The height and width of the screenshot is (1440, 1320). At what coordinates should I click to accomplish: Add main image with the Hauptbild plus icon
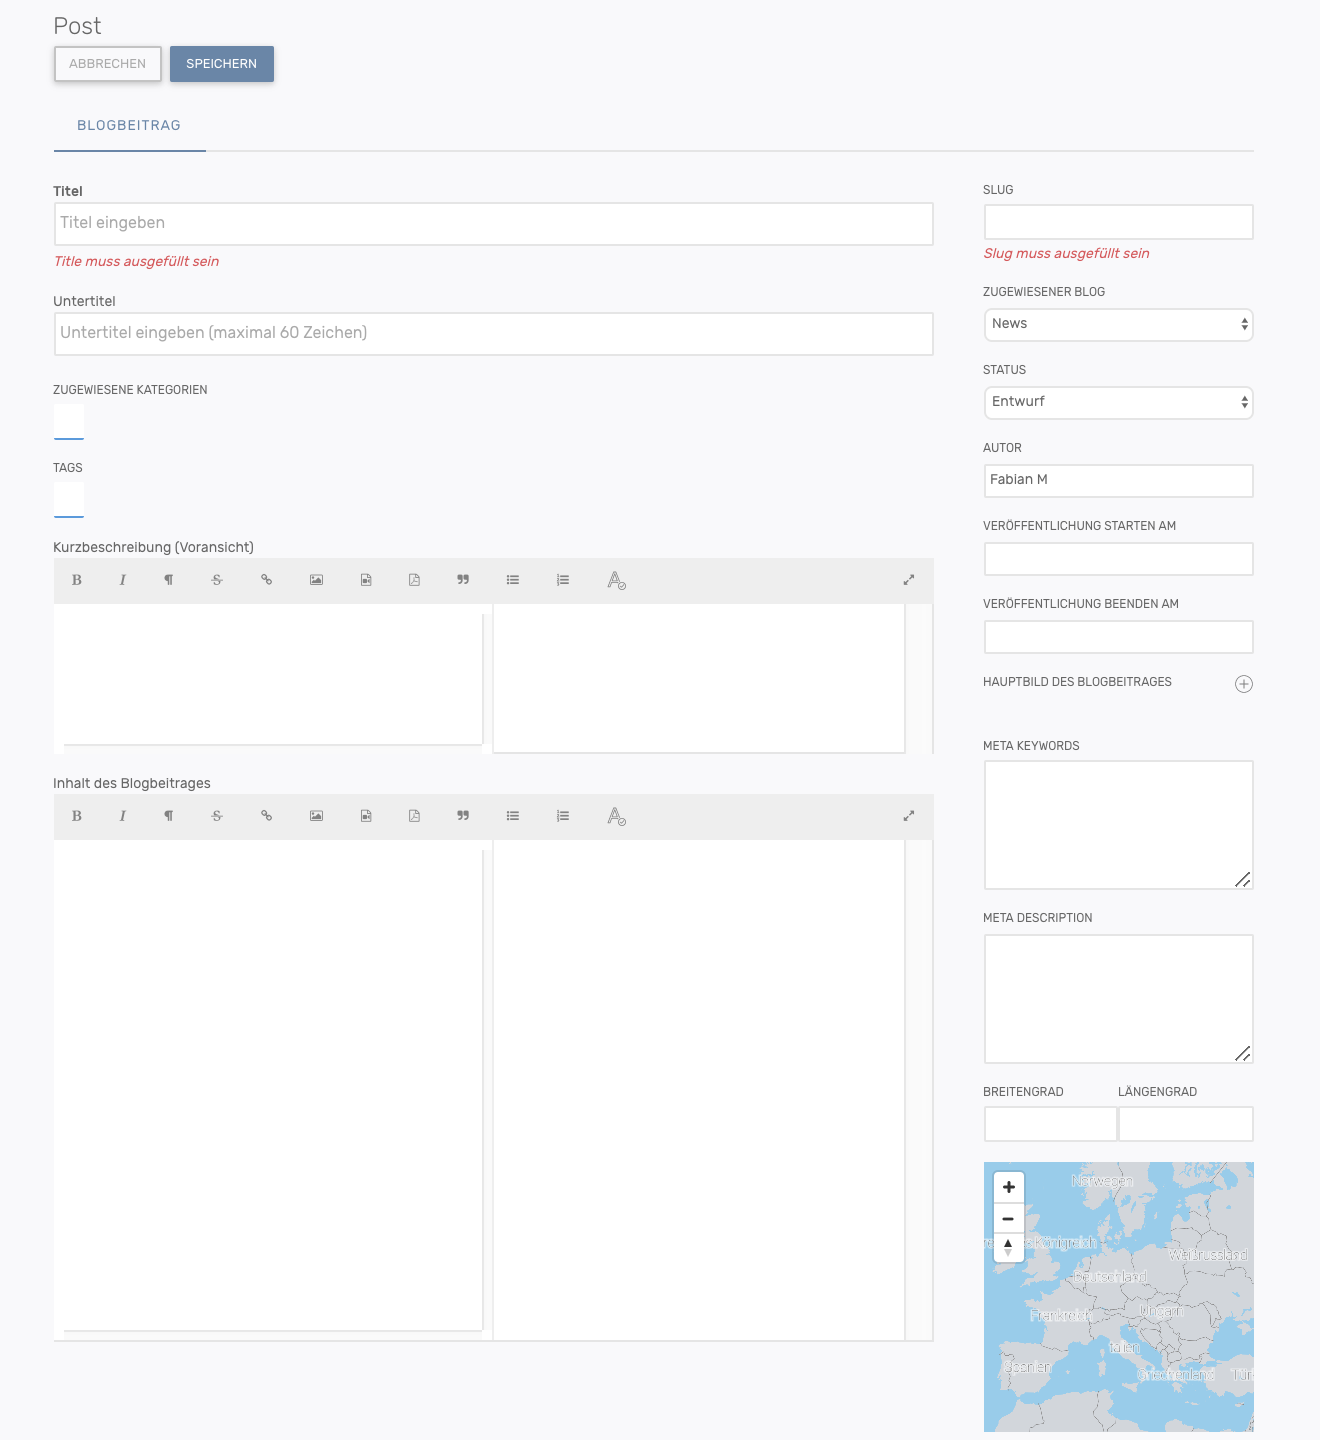[x=1243, y=684]
